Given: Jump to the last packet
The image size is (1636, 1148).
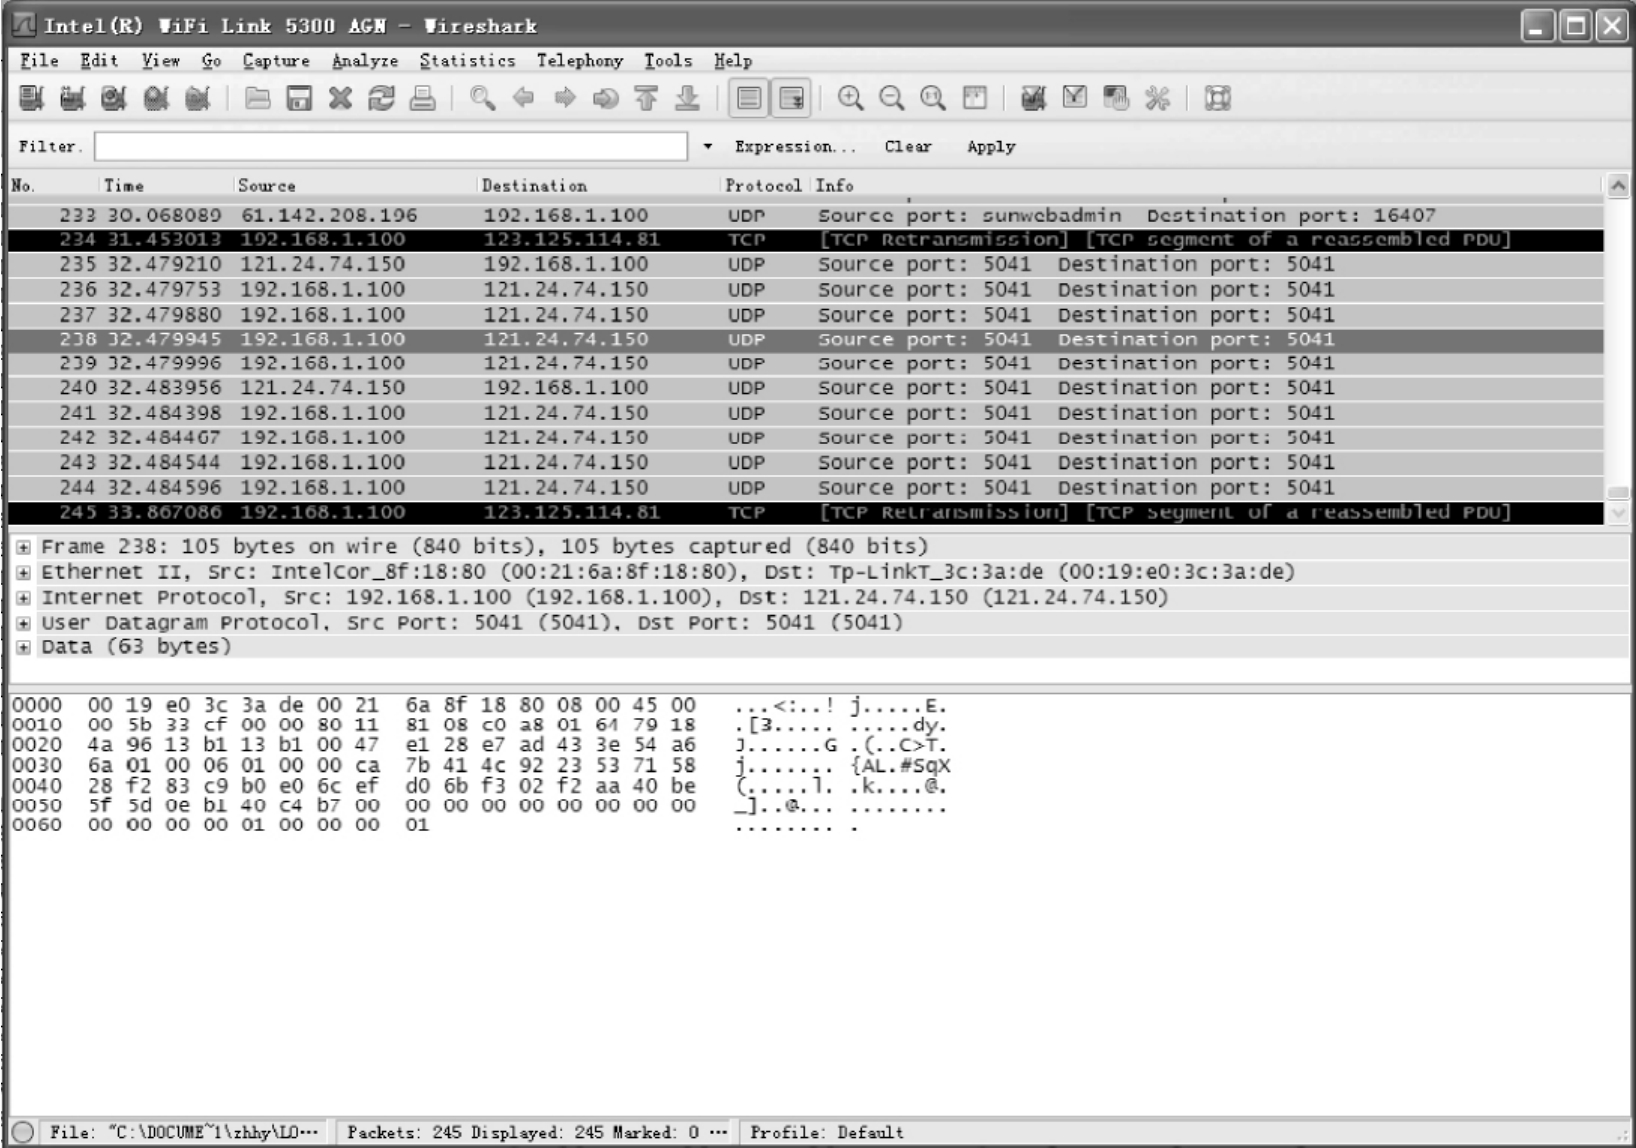Looking at the screenshot, I should click(x=687, y=98).
